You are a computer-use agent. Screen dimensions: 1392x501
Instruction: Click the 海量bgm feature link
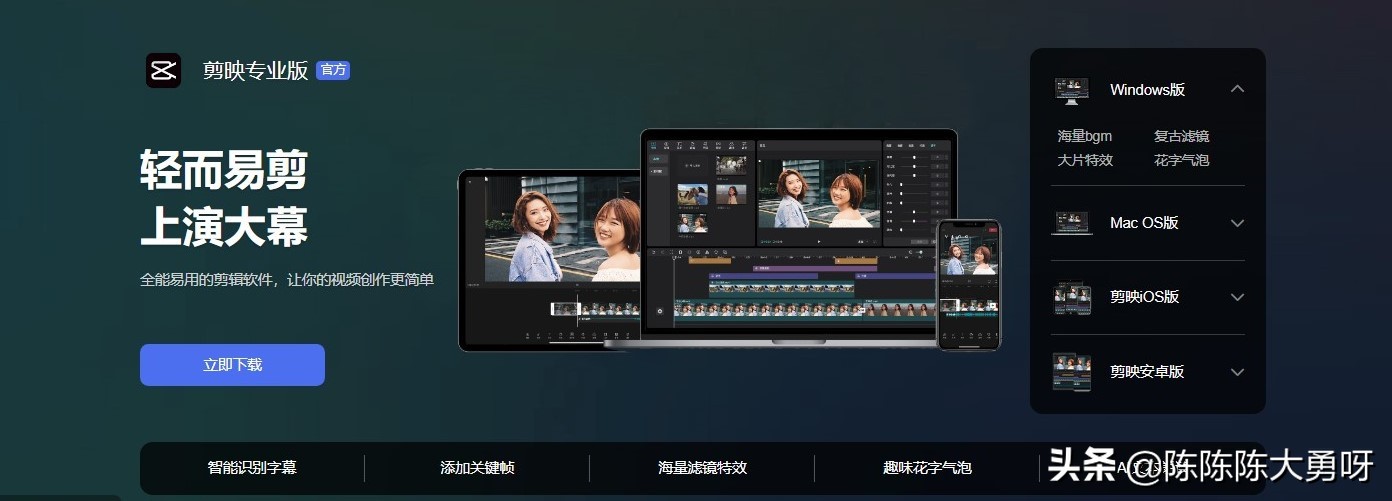tap(1084, 136)
